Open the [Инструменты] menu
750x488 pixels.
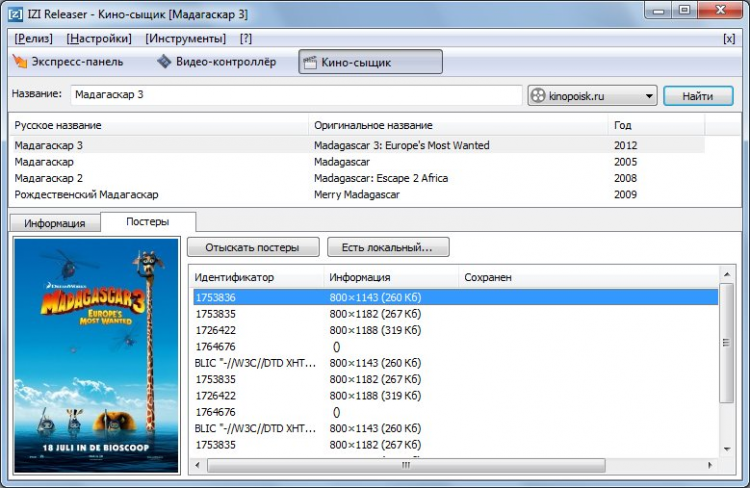click(186, 38)
